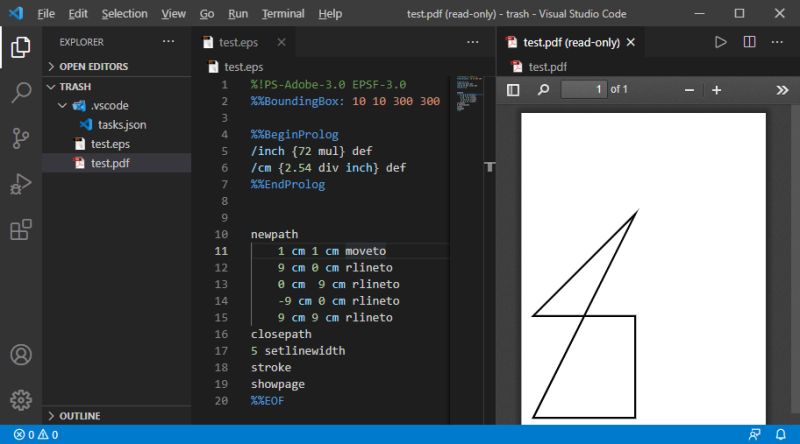Screen dimensions: 800x444
Task: Click the line number 11 in gutter
Action: 221,251
